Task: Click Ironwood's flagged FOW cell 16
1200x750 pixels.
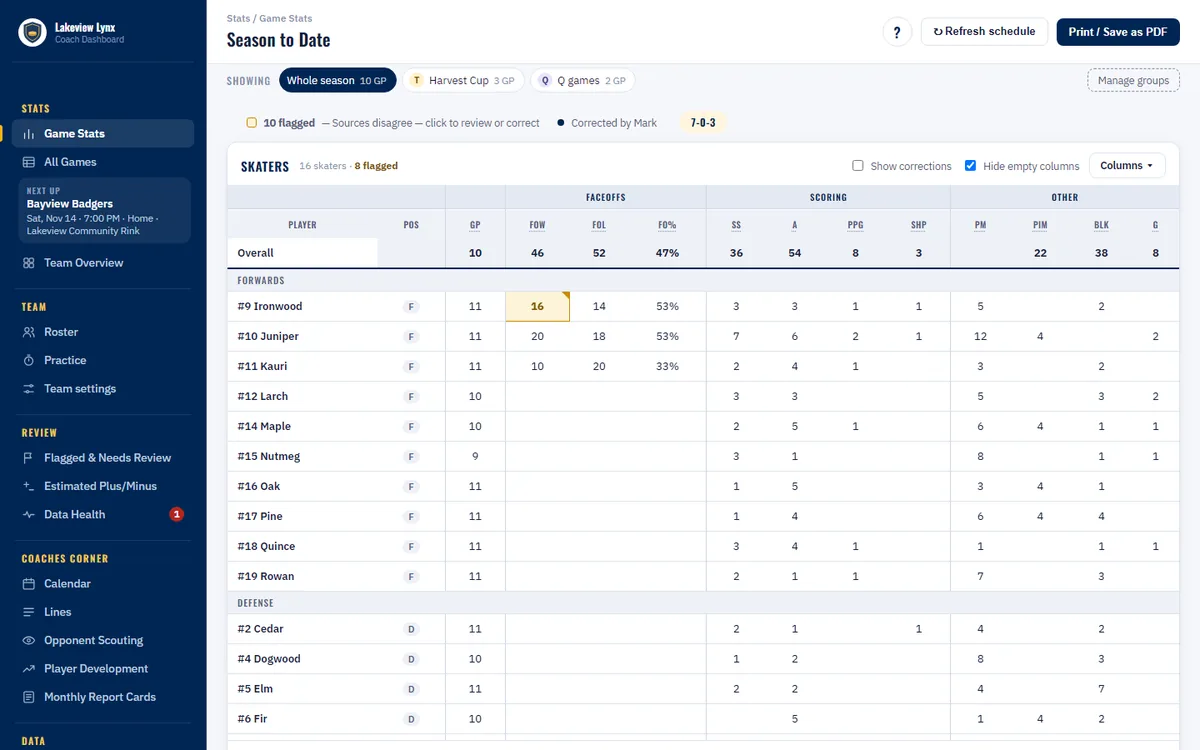Action: click(538, 307)
